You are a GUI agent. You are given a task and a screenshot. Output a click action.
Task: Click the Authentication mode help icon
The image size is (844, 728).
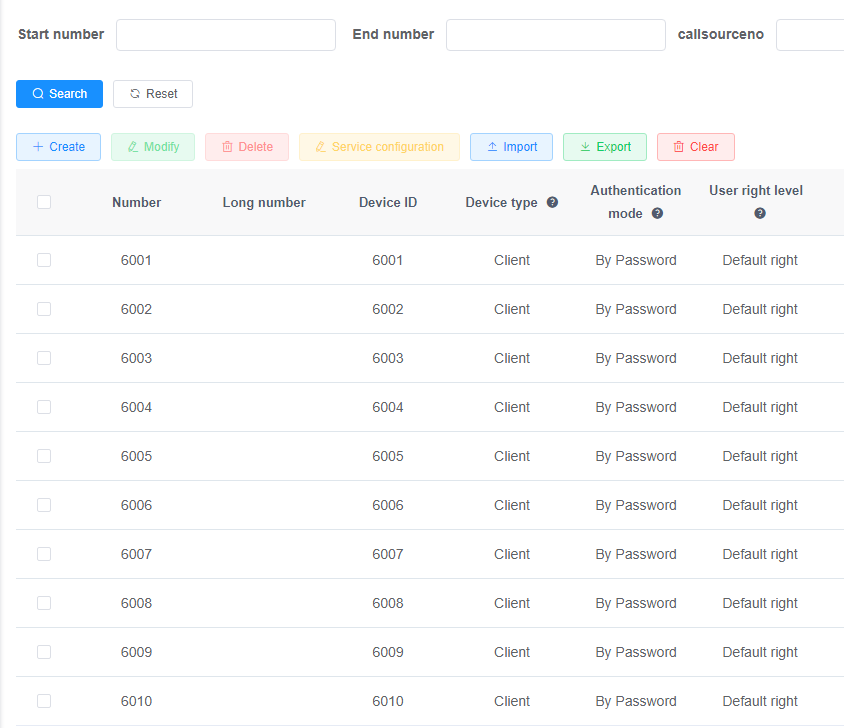[657, 214]
